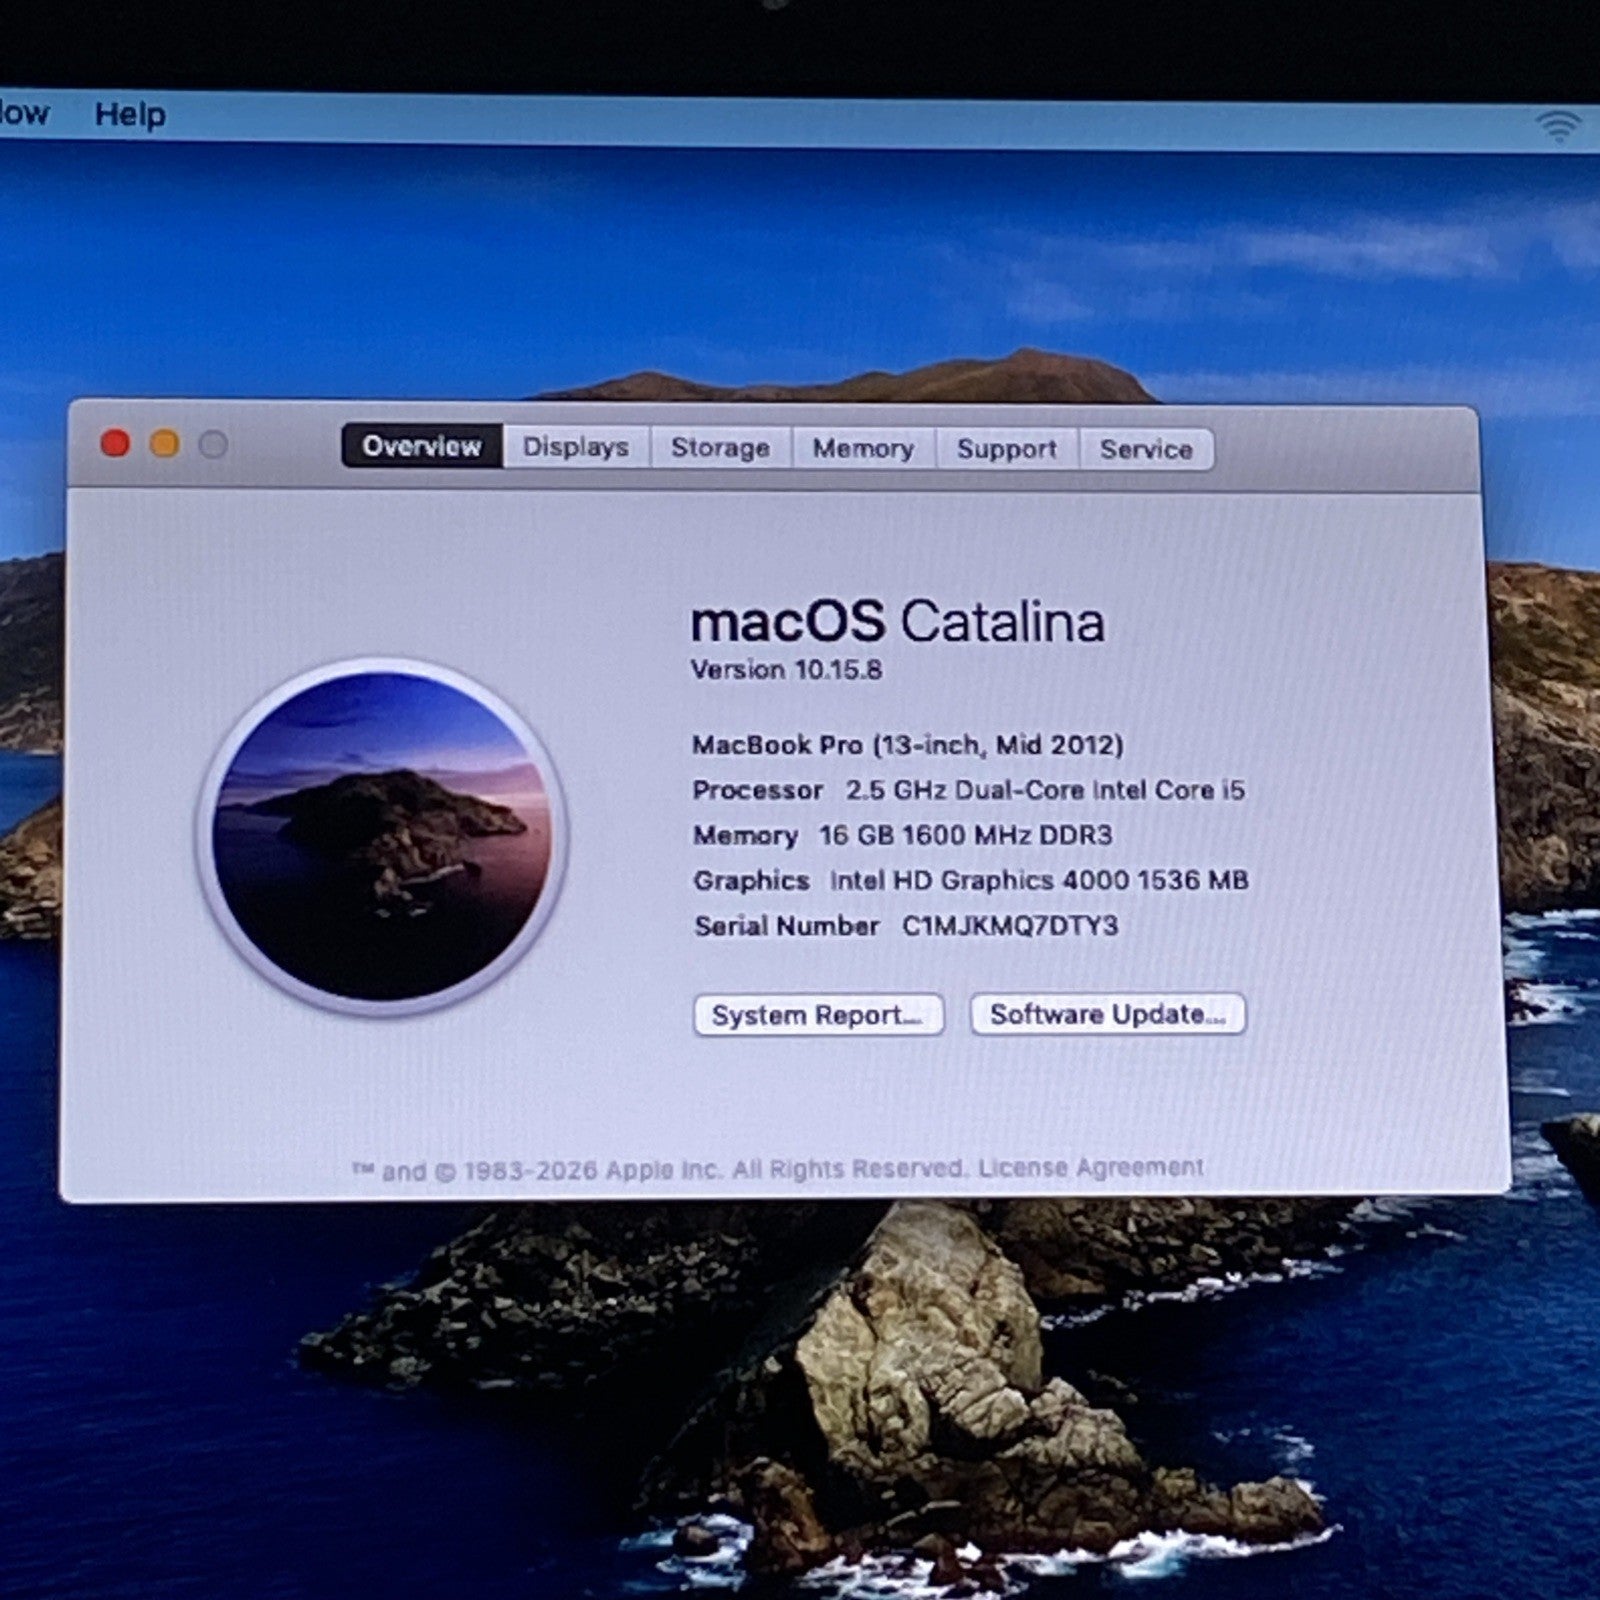The width and height of the screenshot is (1600, 1600).
Task: Open the Displays tab
Action: [576, 447]
